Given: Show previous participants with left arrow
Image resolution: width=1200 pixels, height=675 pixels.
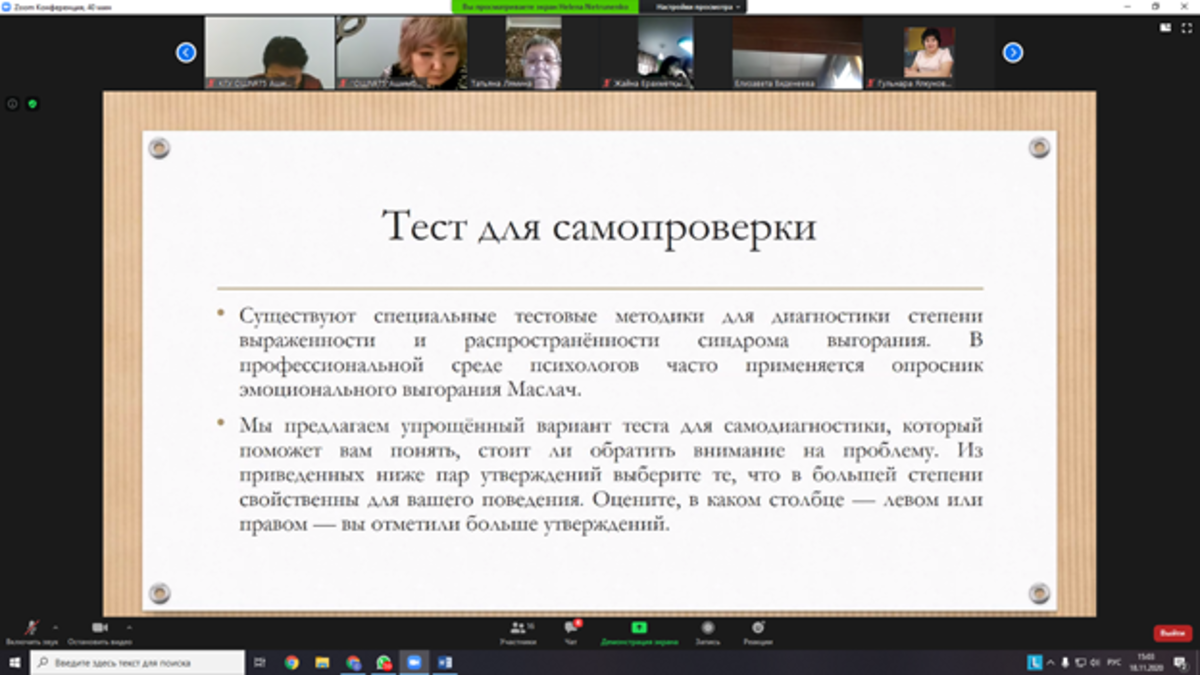Looking at the screenshot, I should coord(186,53).
